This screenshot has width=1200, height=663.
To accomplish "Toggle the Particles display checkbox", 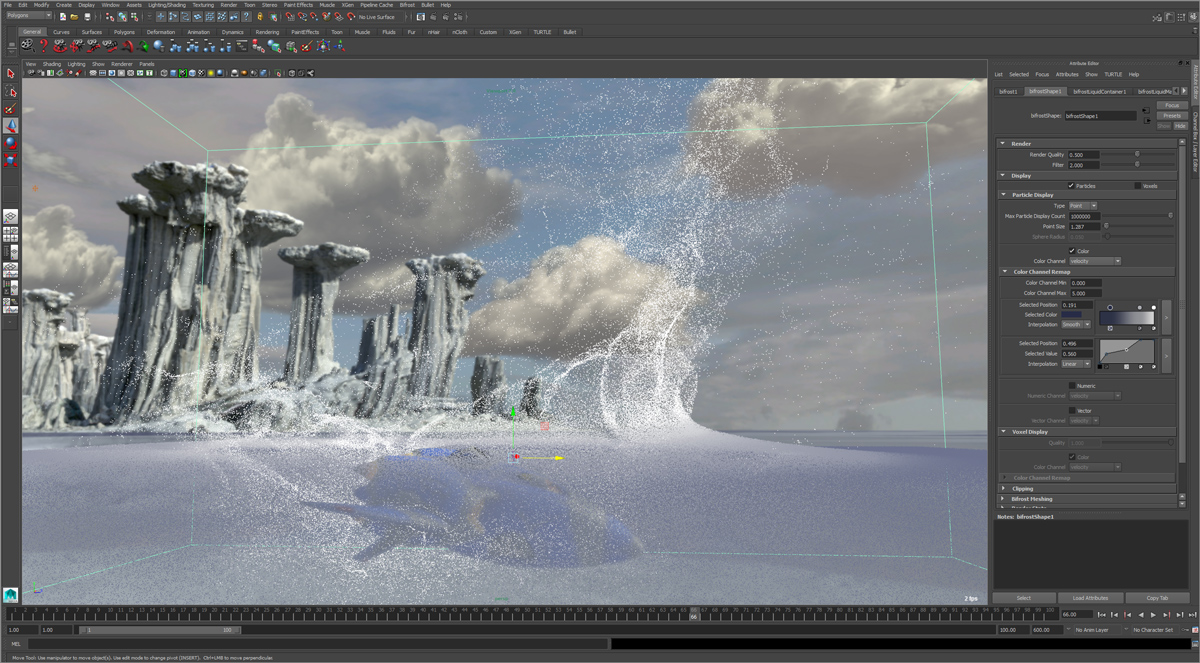I will (x=1071, y=186).
